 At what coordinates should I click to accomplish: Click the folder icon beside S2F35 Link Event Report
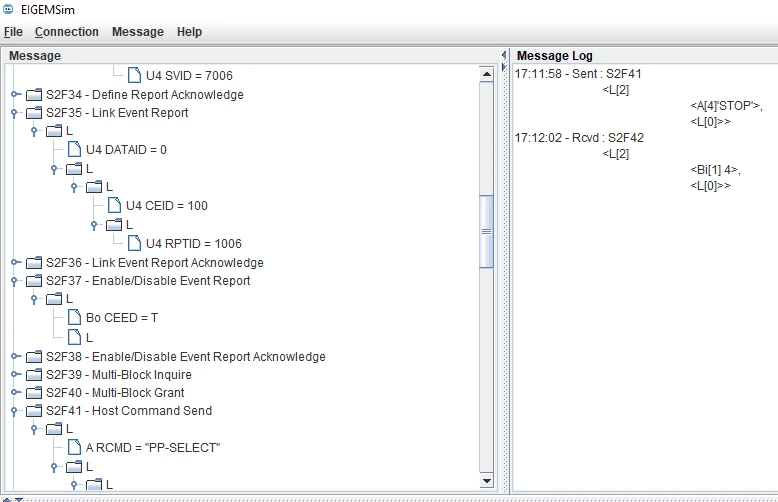[x=34, y=113]
